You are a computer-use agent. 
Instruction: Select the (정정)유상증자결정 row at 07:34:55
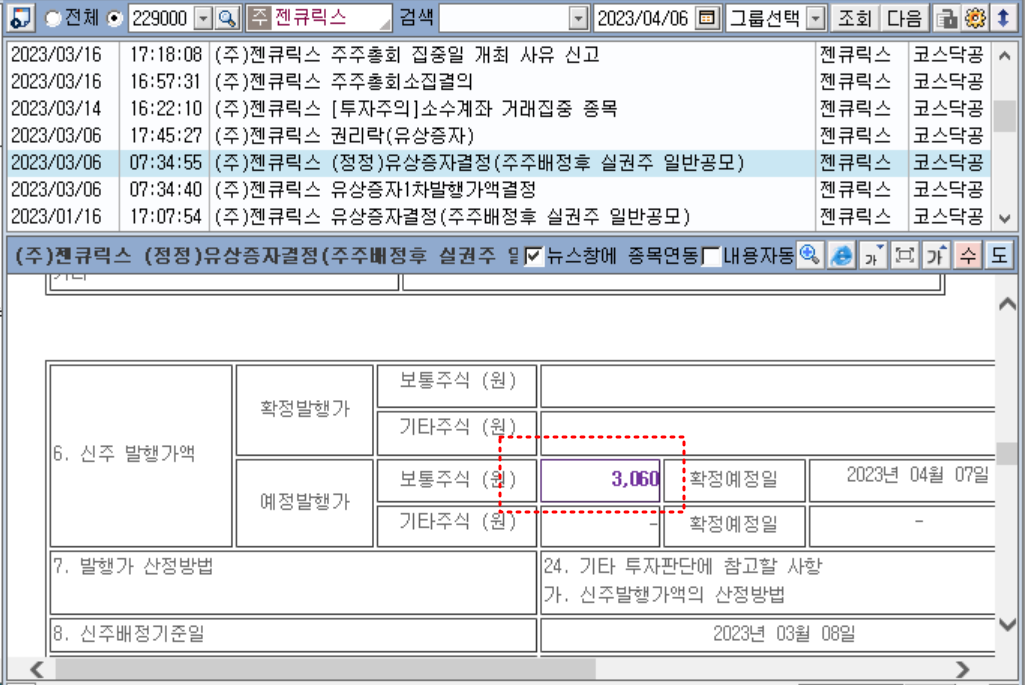[x=499, y=162]
